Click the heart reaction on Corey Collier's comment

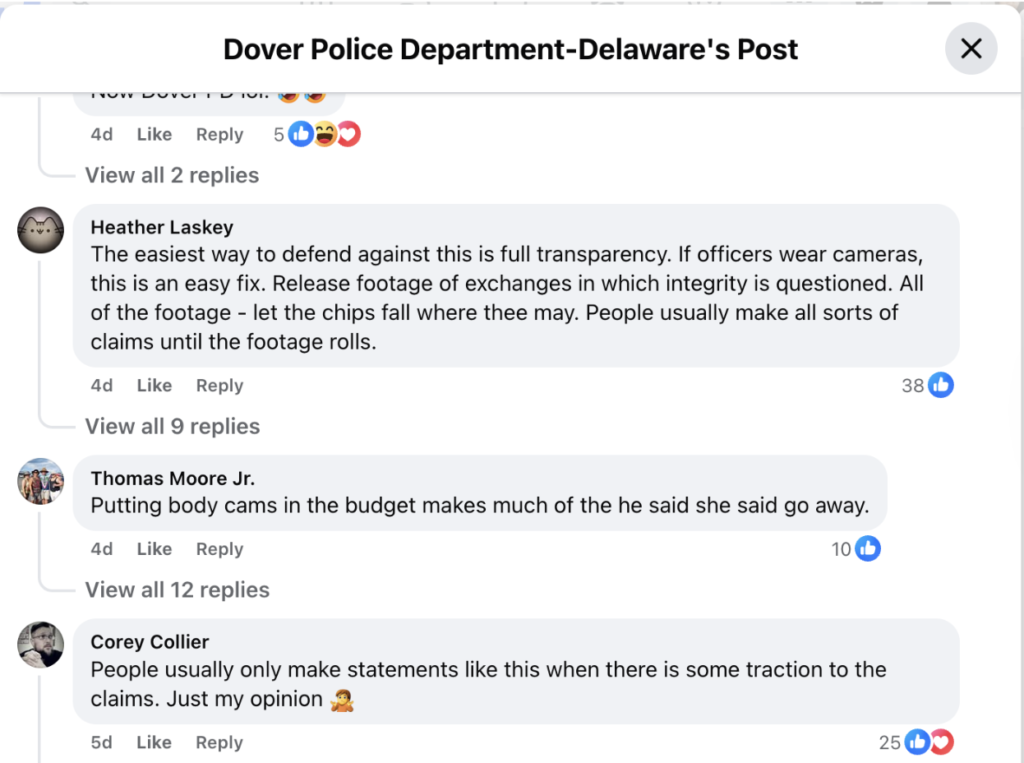tap(942, 742)
